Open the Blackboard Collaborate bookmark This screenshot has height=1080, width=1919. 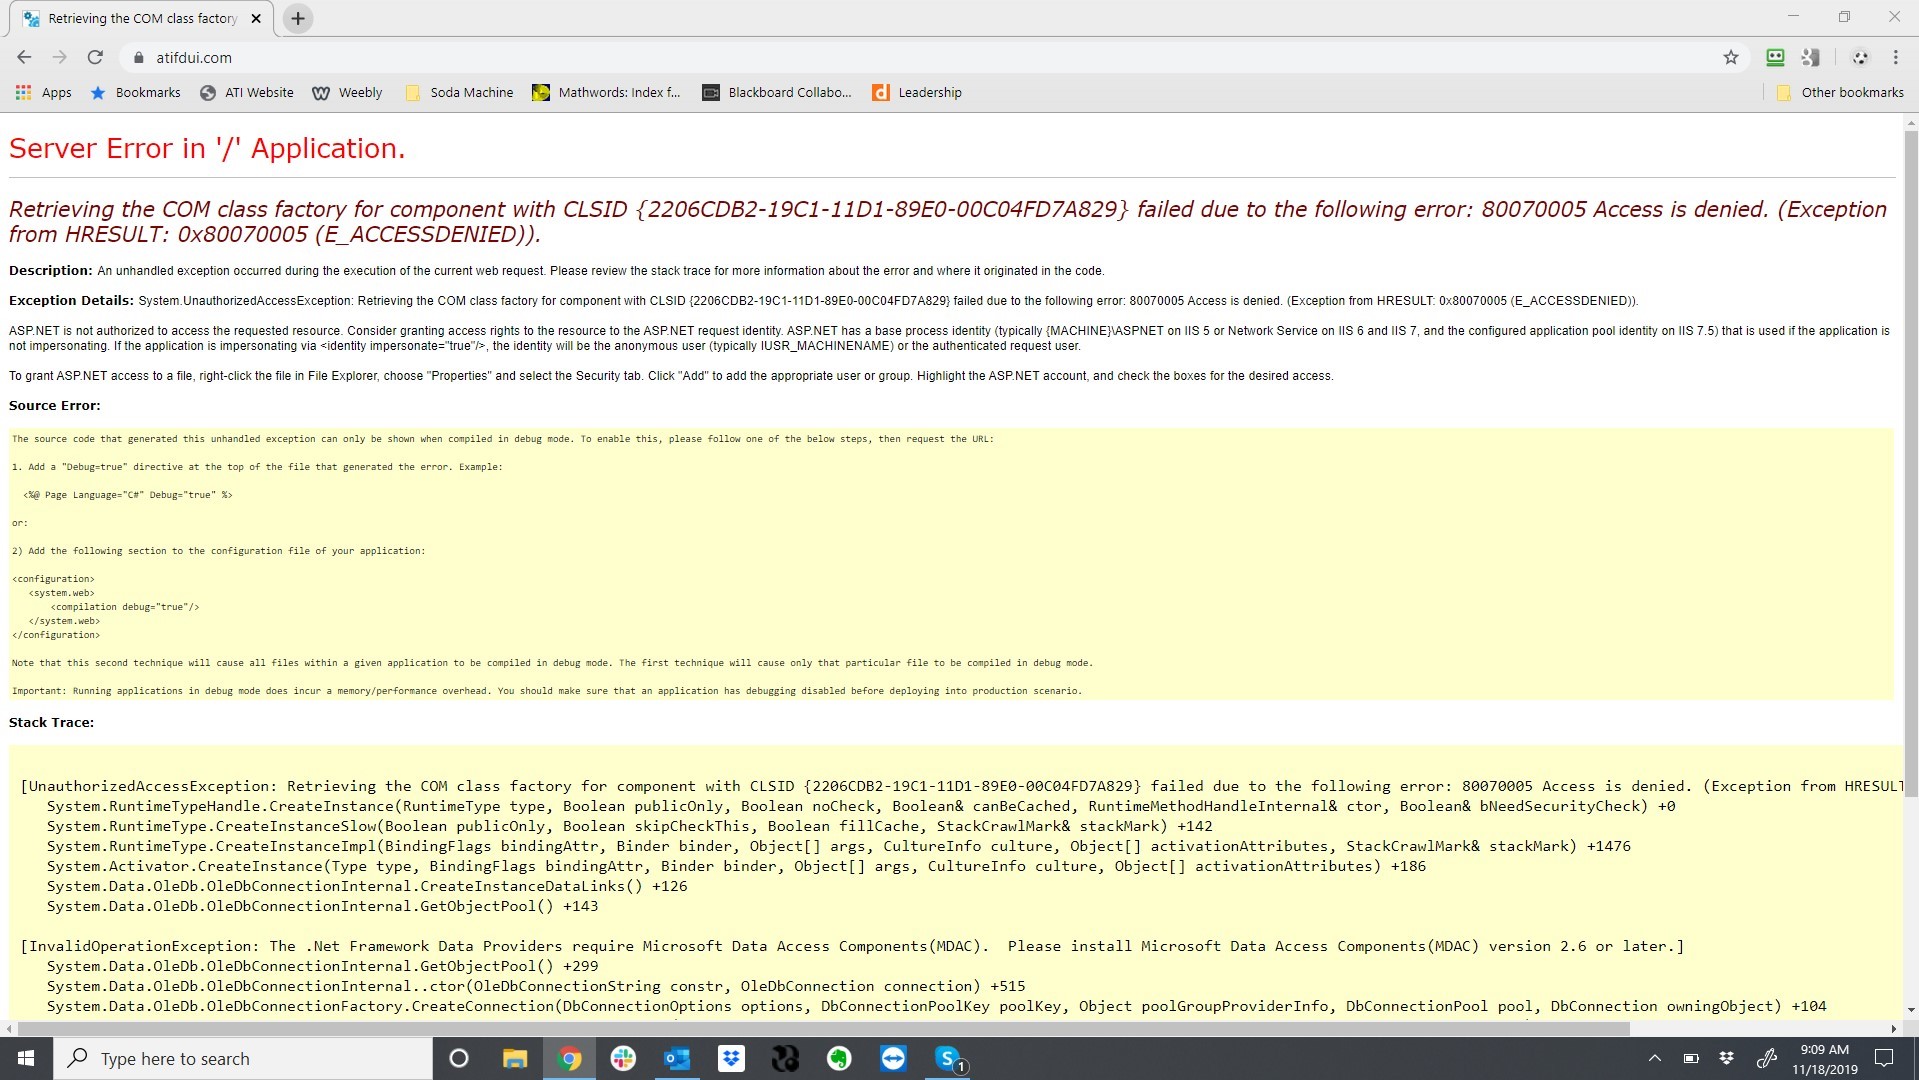point(777,92)
